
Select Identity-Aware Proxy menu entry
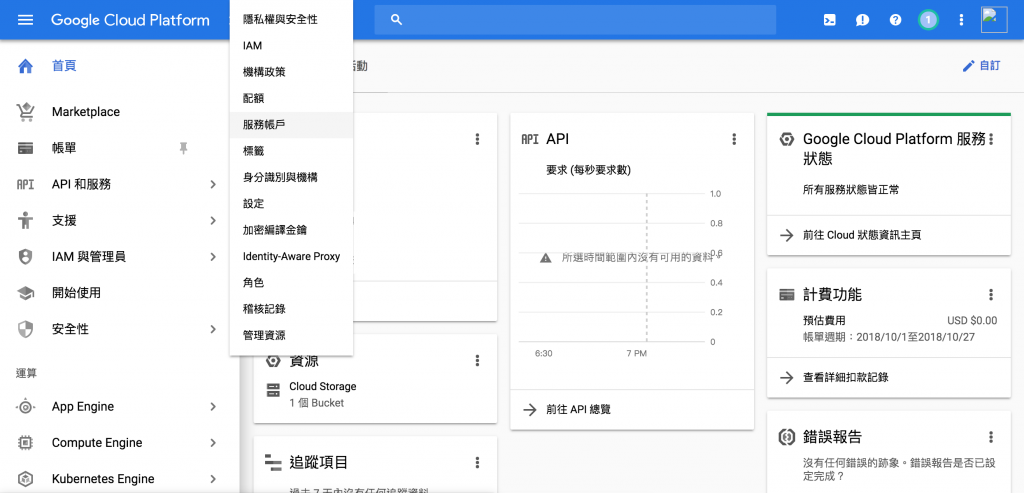[291, 256]
